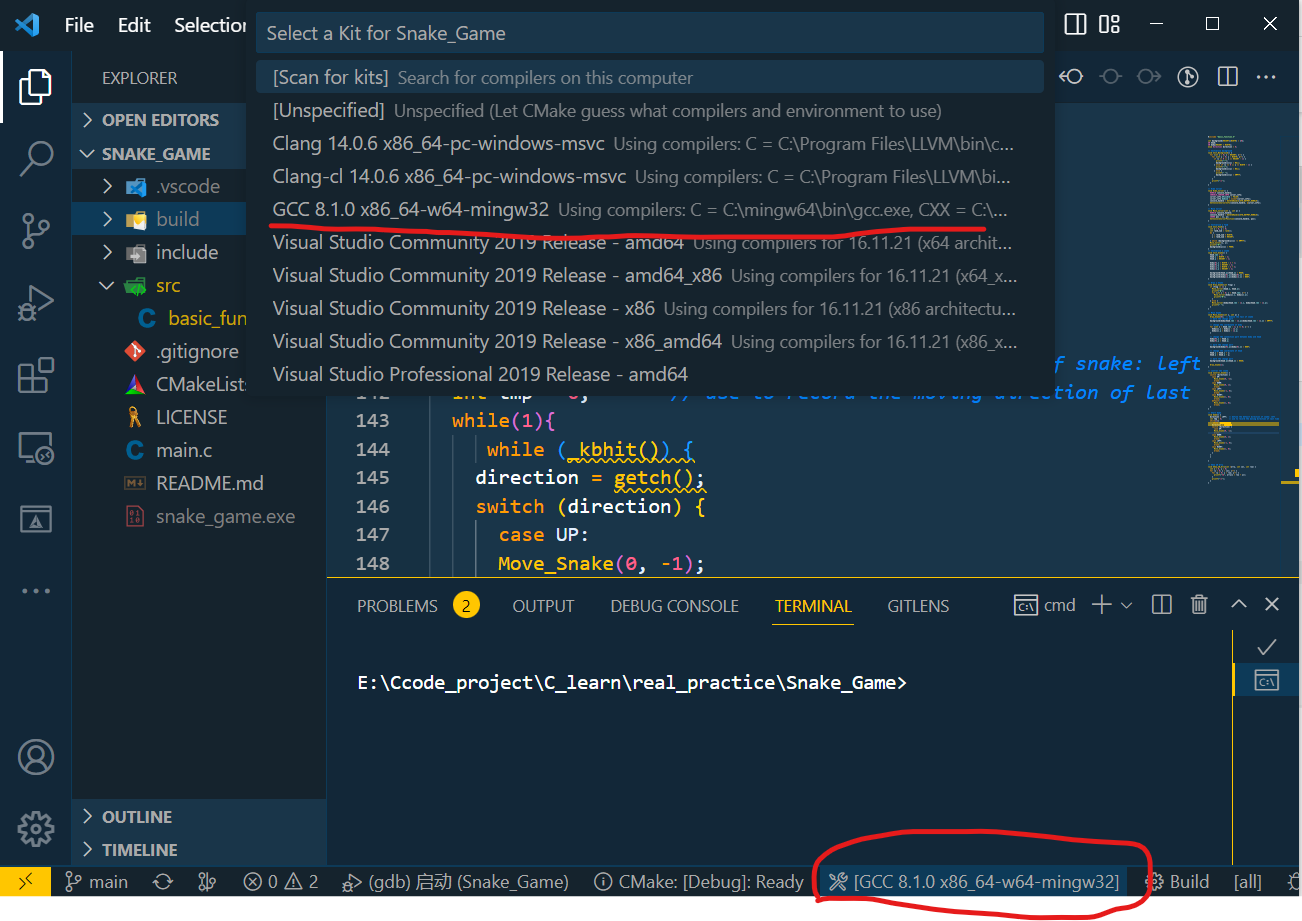
Task: Open the Remote Explorer sidebar icon
Action: click(x=35, y=448)
